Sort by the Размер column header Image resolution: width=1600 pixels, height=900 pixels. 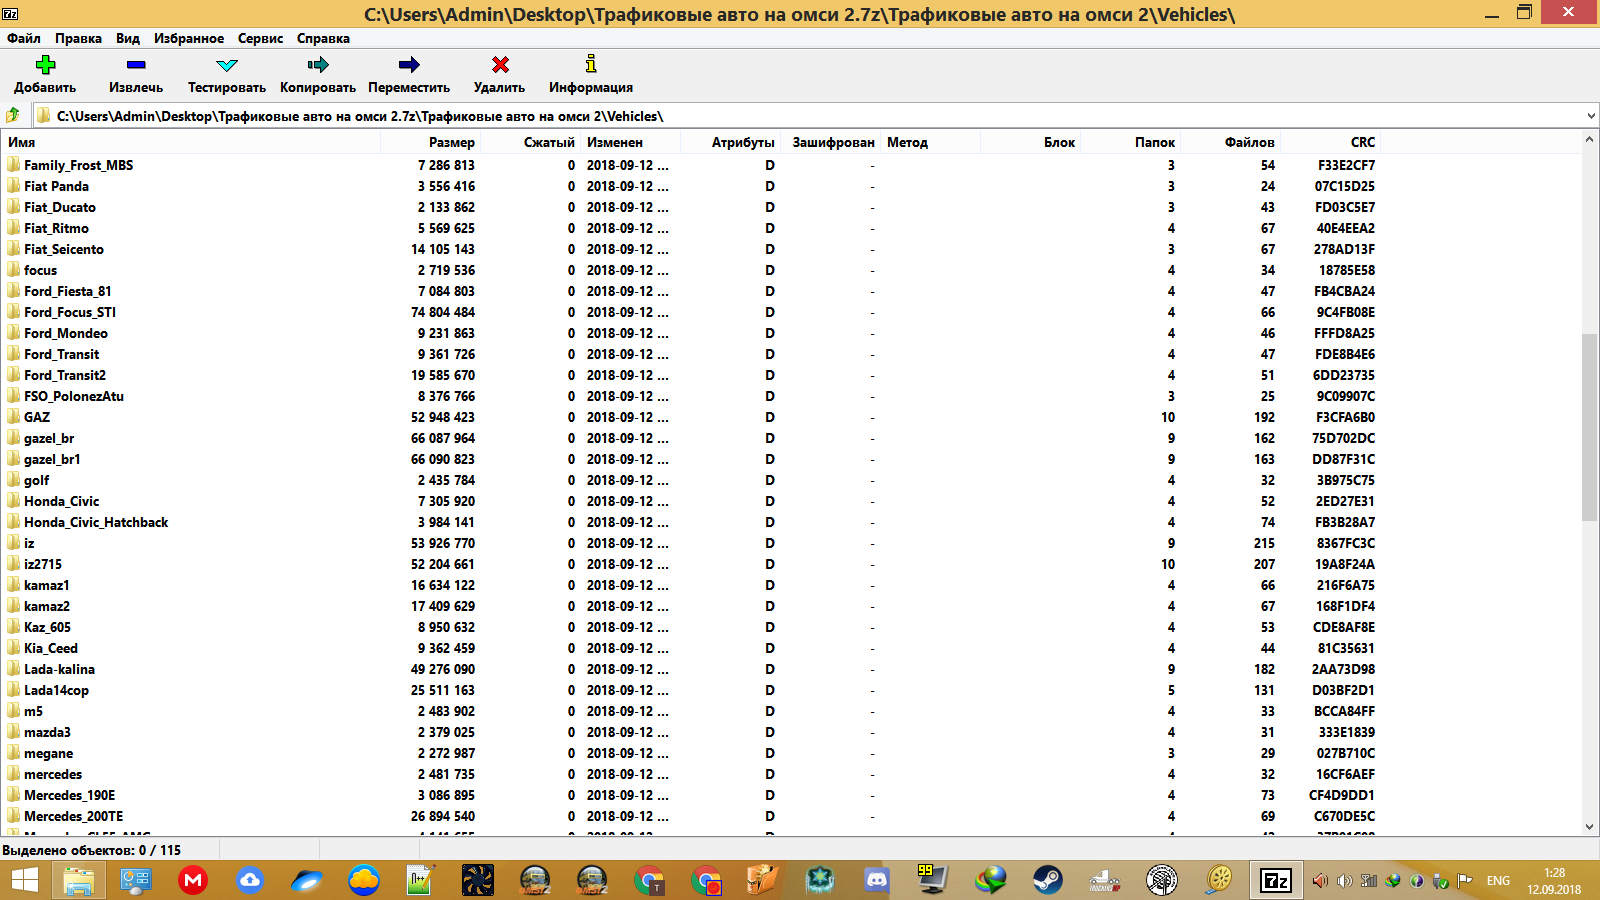[x=430, y=142]
